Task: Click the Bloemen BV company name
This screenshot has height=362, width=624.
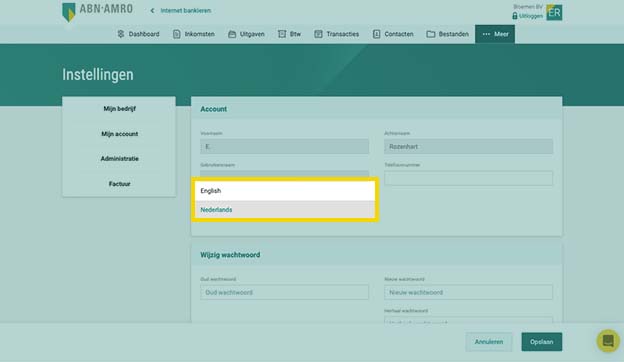Action: point(528,7)
